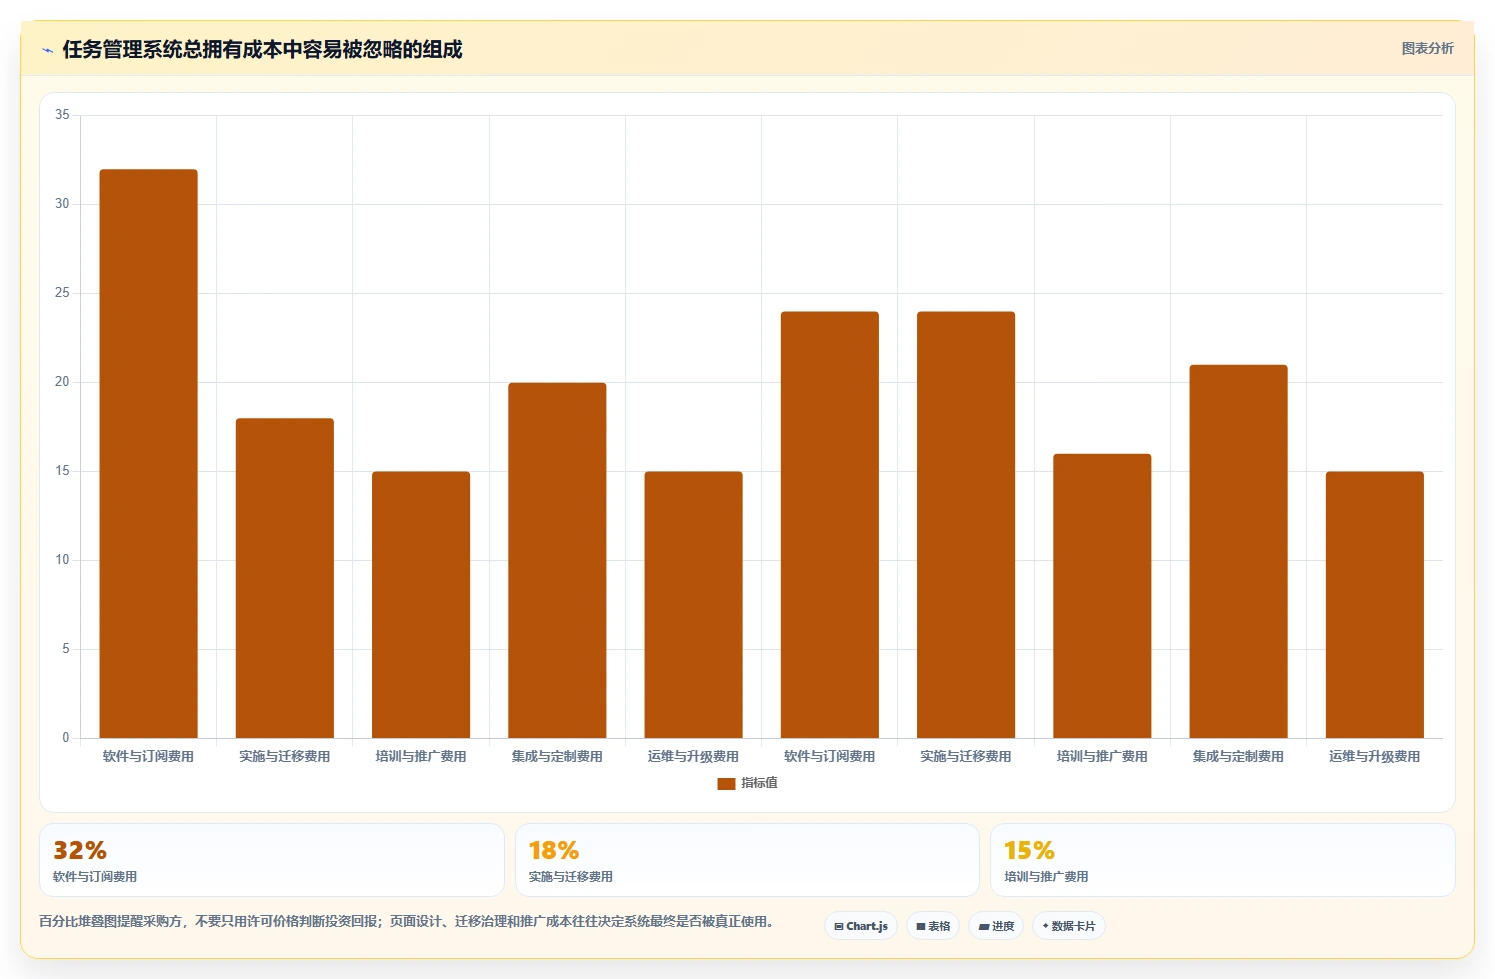Click the y-axis value 10
The width and height of the screenshot is (1495, 979).
pos(62,560)
